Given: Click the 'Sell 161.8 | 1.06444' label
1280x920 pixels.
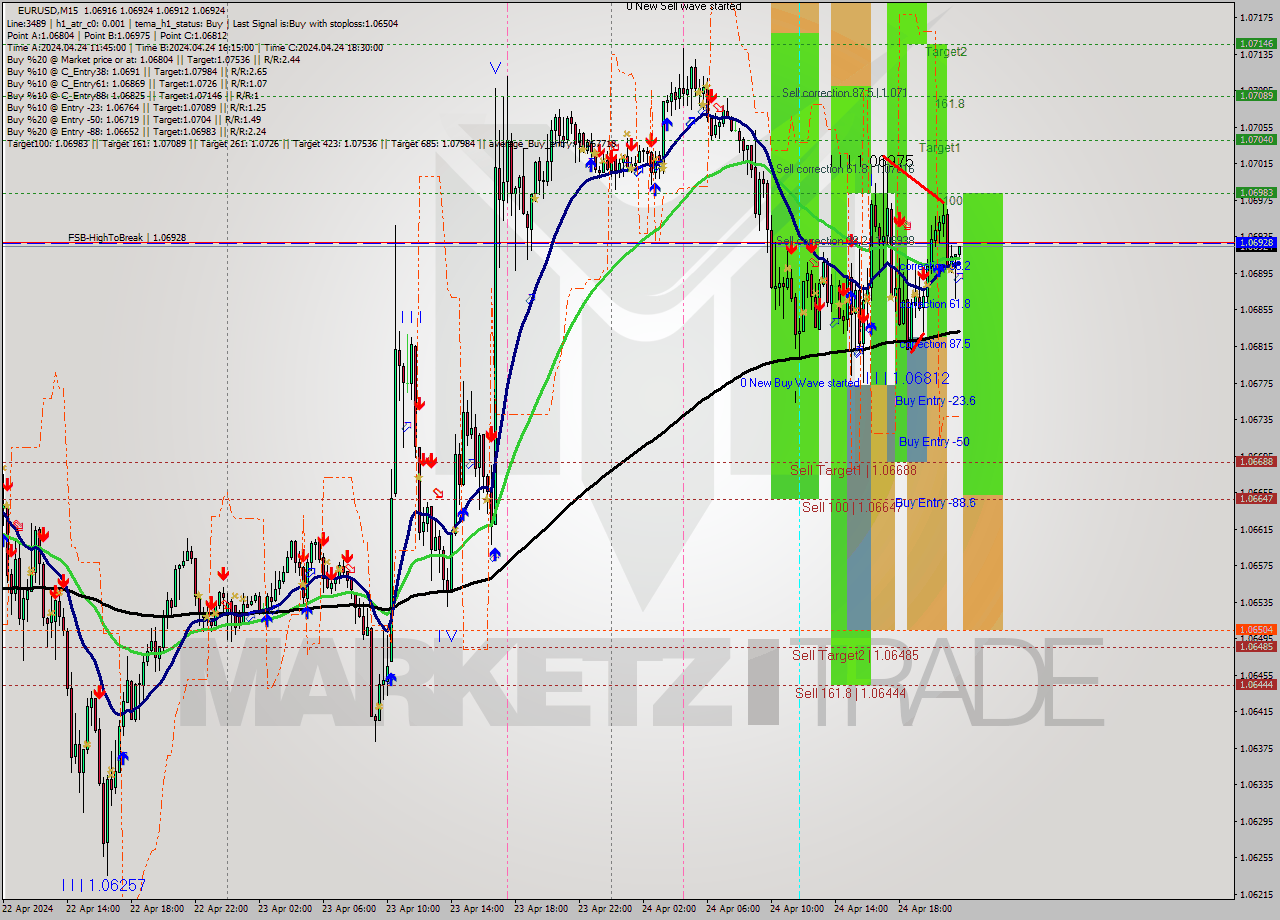Looking at the screenshot, I should point(851,692).
